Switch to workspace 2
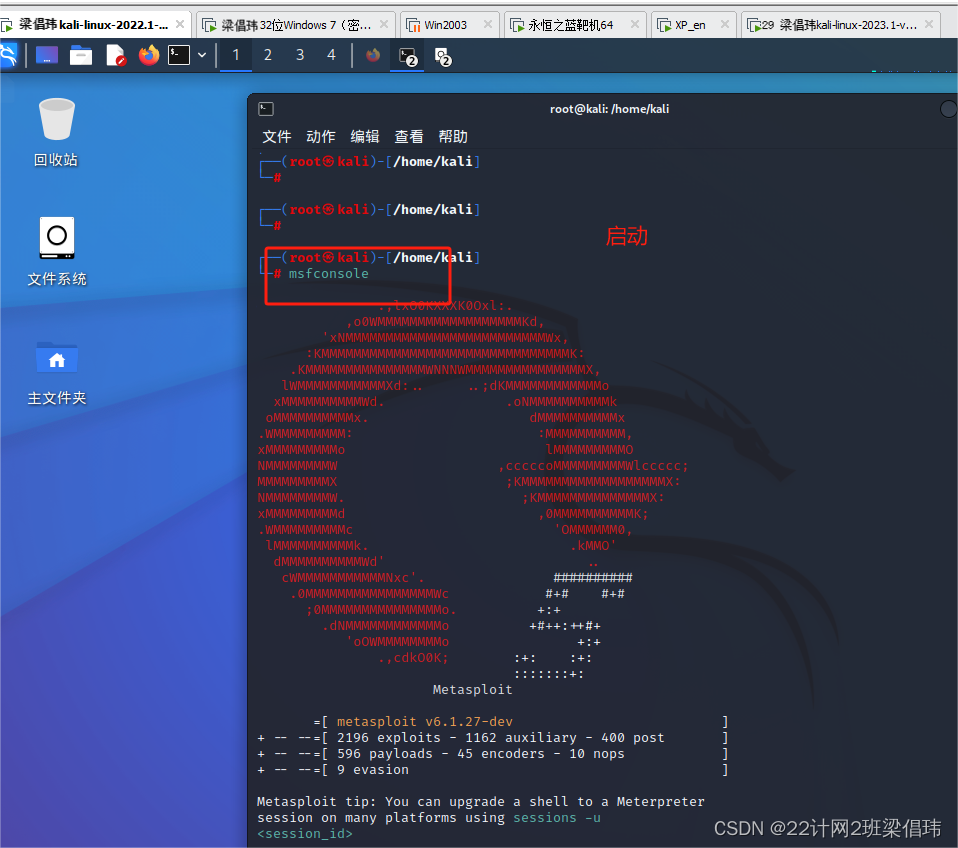This screenshot has width=958, height=848. [268, 56]
